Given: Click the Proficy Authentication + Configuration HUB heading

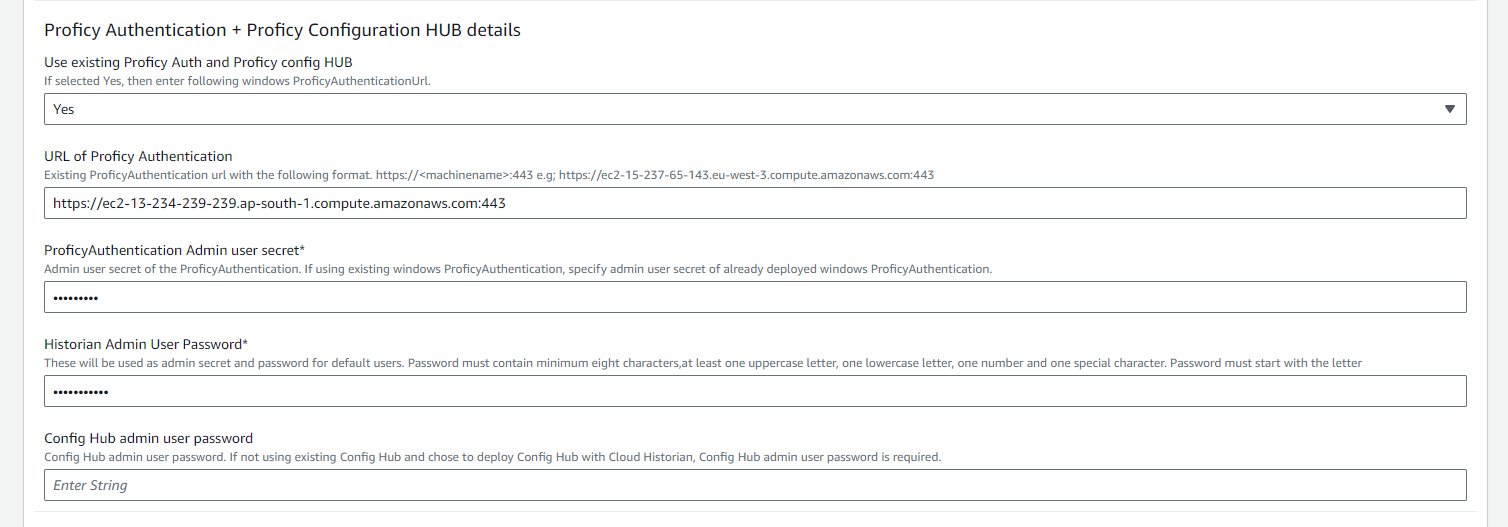Looking at the screenshot, I should click(x=282, y=30).
